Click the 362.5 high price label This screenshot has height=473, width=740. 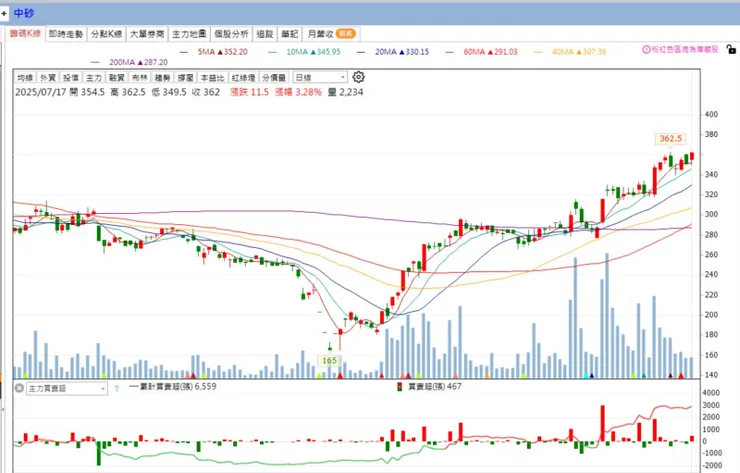coord(671,138)
